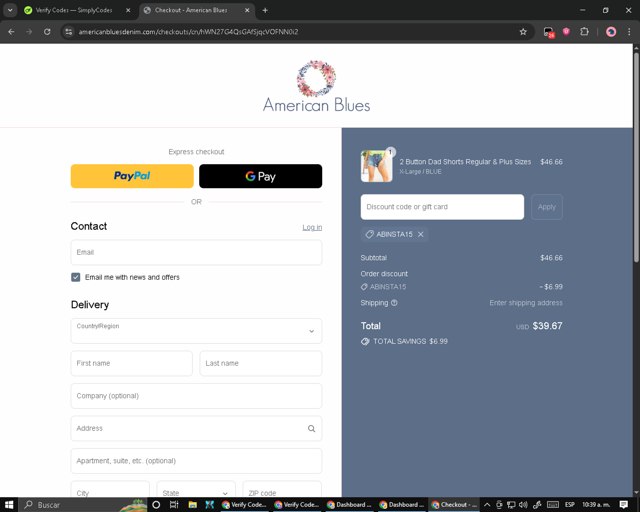Click the Buscar taskbar search box
The image size is (640, 512).
(x=84, y=505)
